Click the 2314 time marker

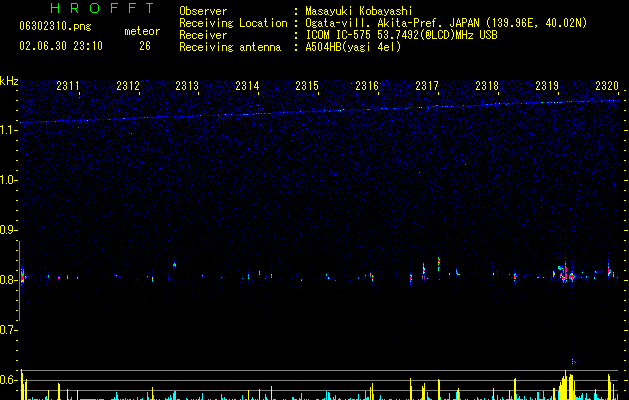click(248, 86)
